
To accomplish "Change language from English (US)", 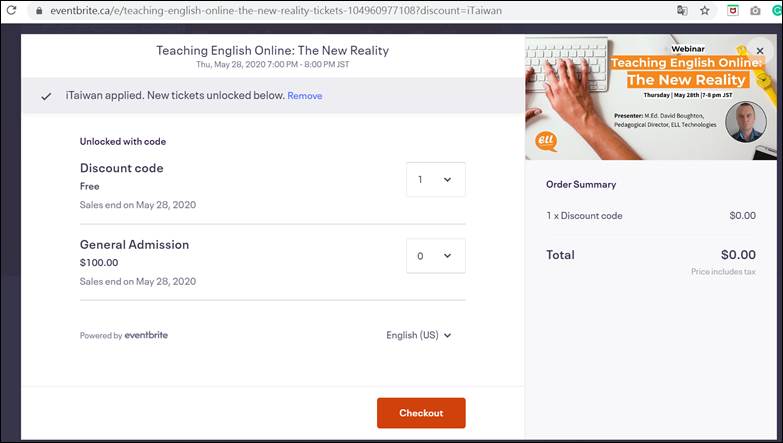I will (418, 335).
